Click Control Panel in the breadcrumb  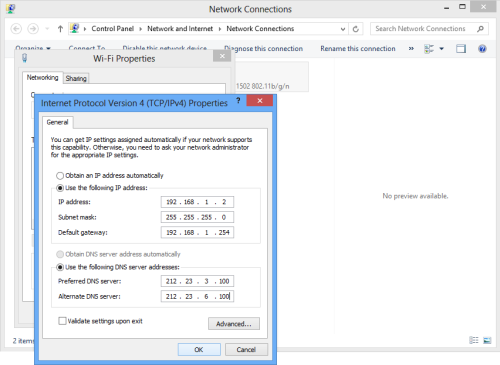(113, 29)
